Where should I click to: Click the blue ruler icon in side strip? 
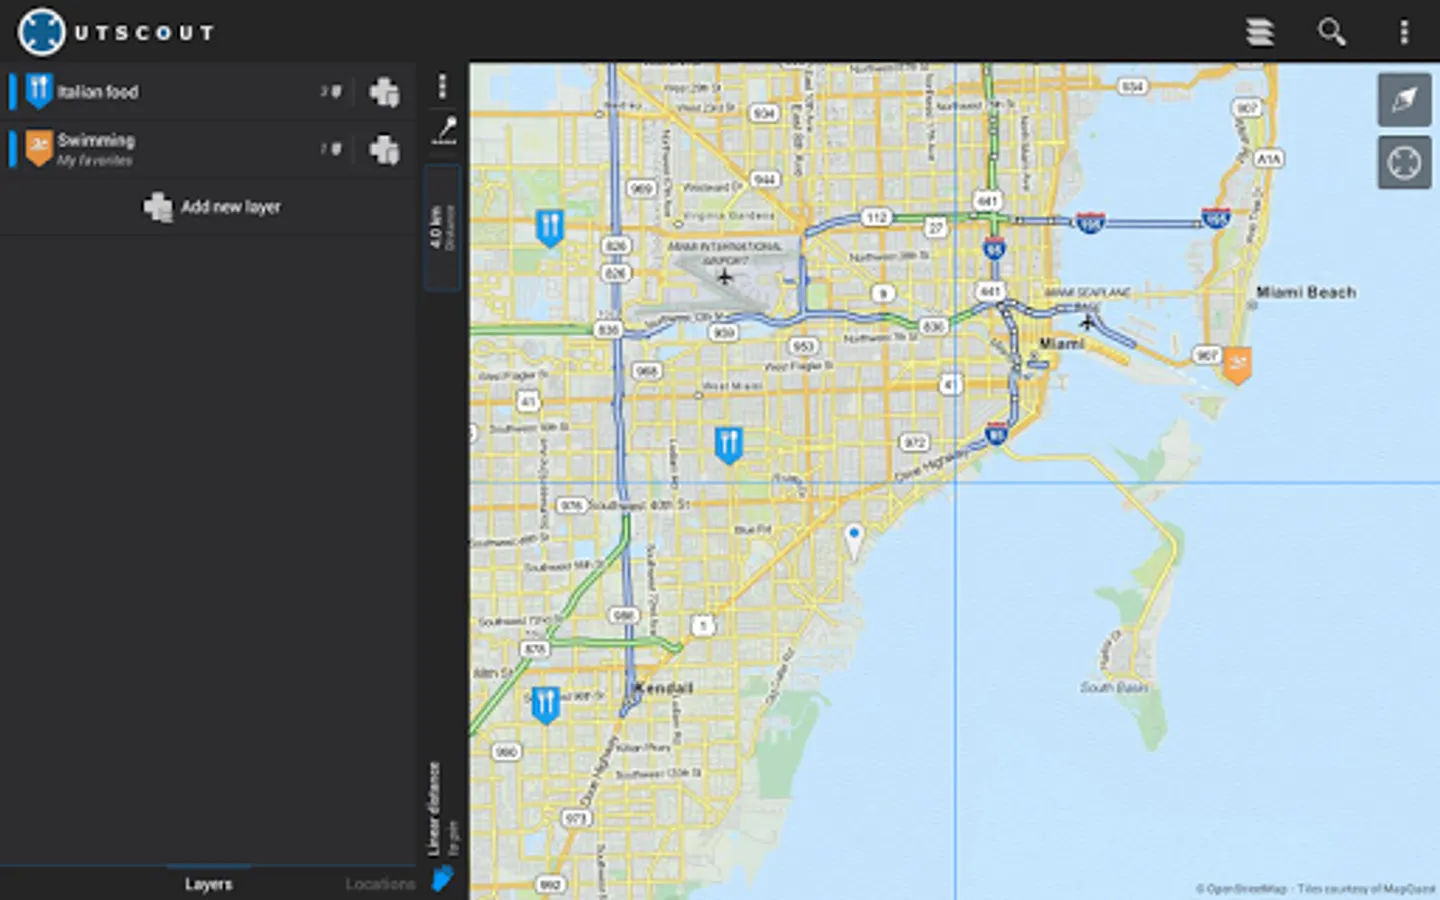tap(442, 878)
